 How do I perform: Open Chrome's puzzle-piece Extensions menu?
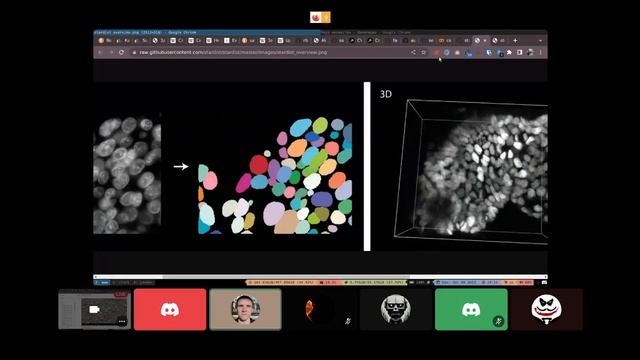click(509, 52)
